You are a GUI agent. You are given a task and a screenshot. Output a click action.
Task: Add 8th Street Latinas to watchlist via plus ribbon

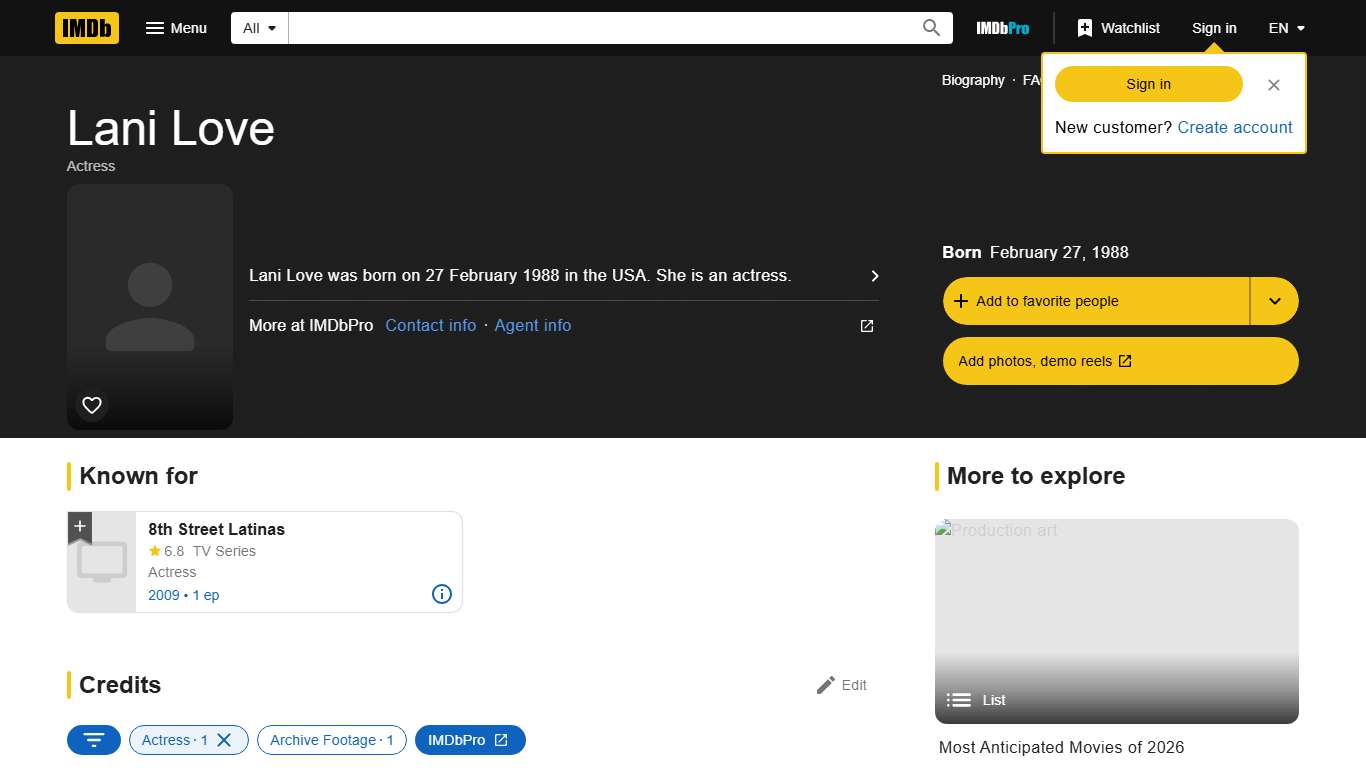(80, 527)
